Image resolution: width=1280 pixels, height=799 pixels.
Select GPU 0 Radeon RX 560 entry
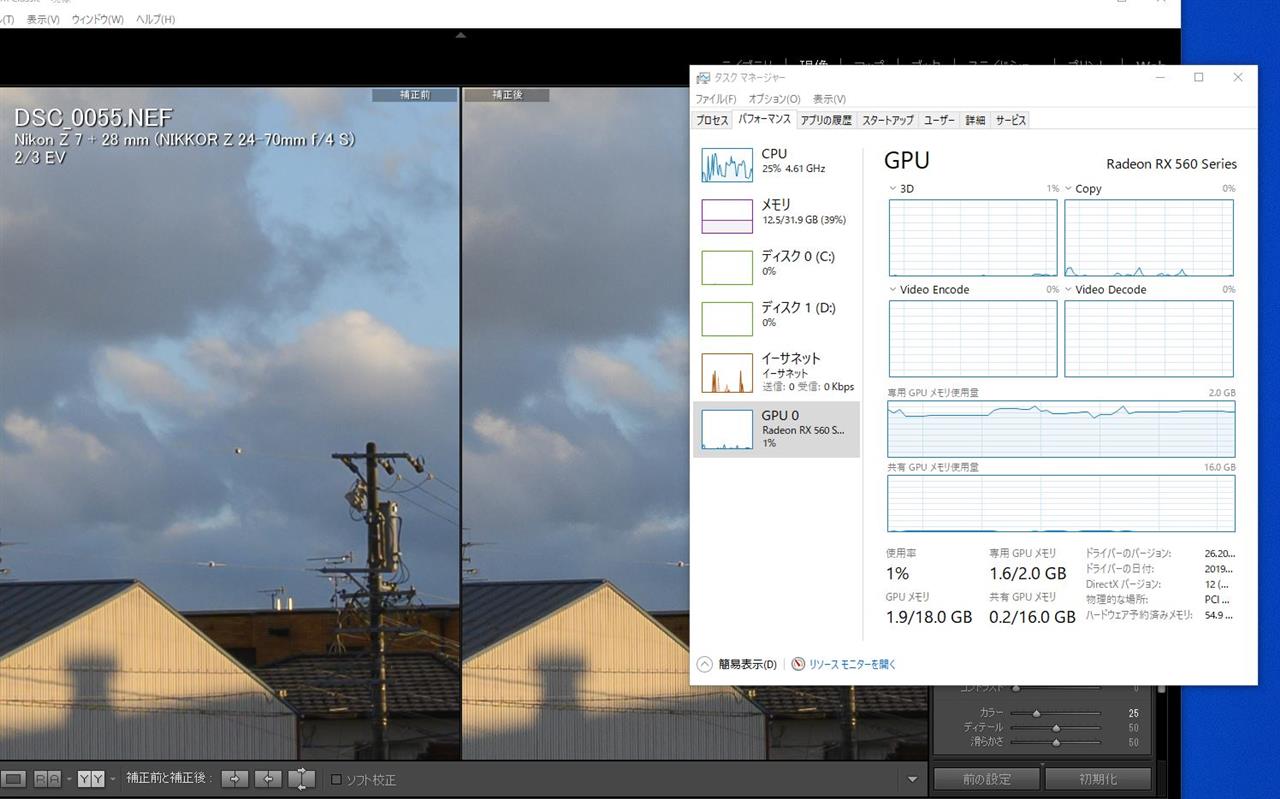776,429
